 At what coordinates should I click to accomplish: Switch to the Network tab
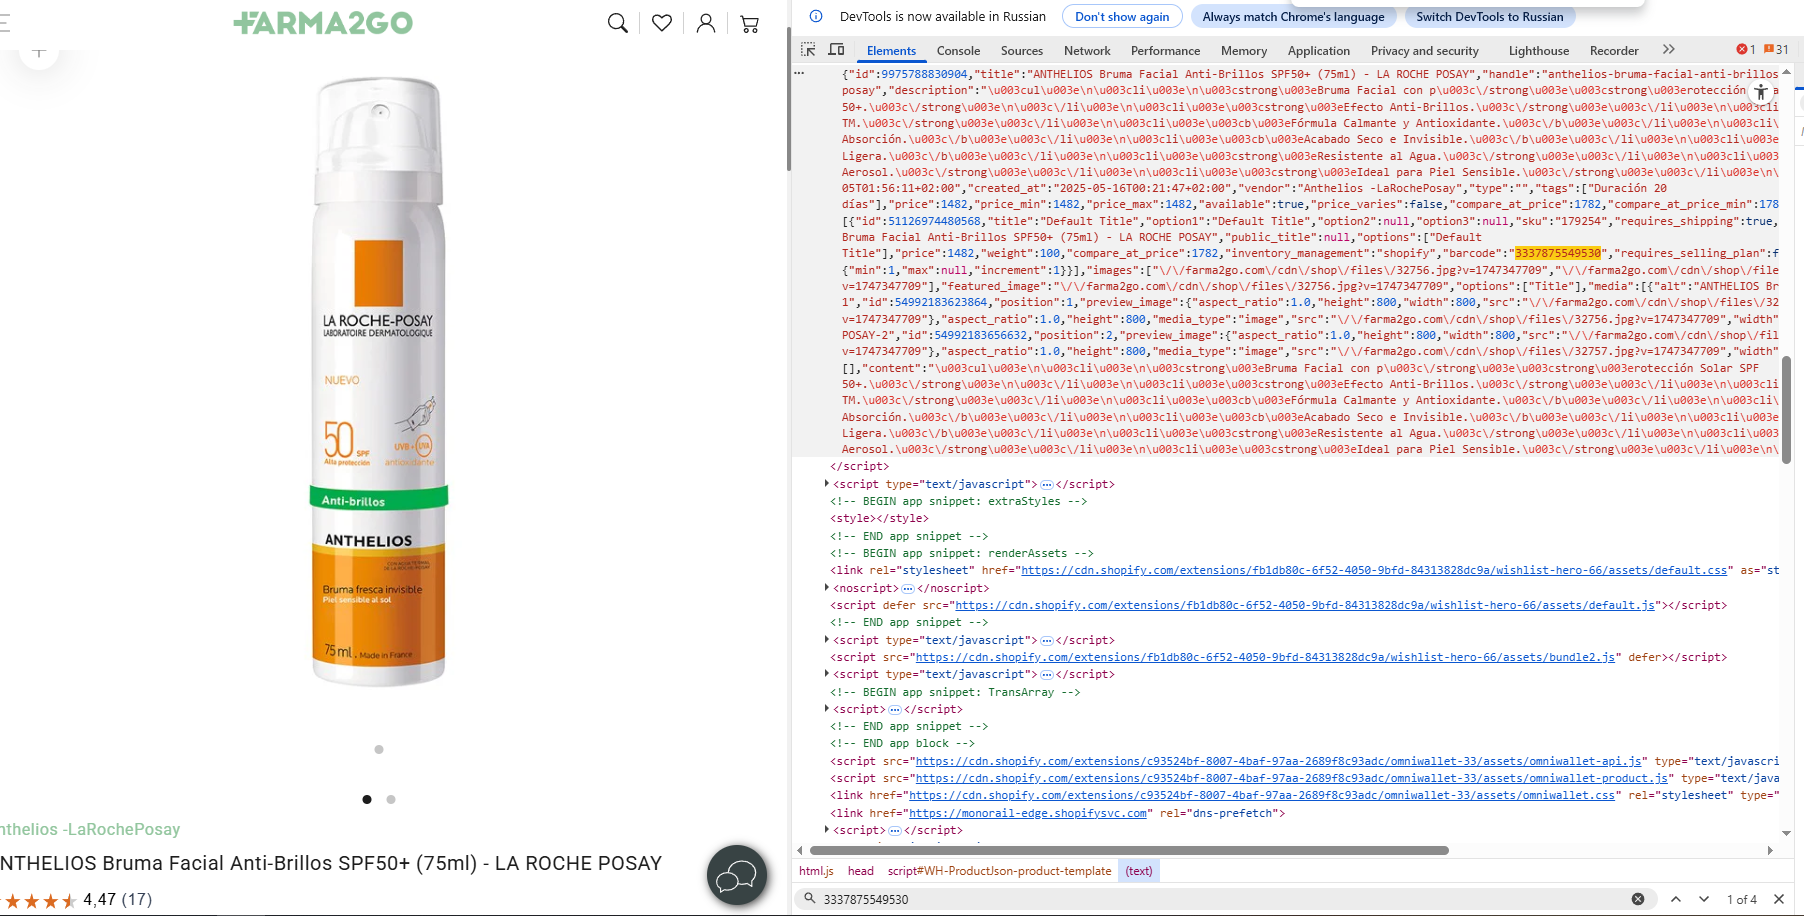[x=1087, y=51]
